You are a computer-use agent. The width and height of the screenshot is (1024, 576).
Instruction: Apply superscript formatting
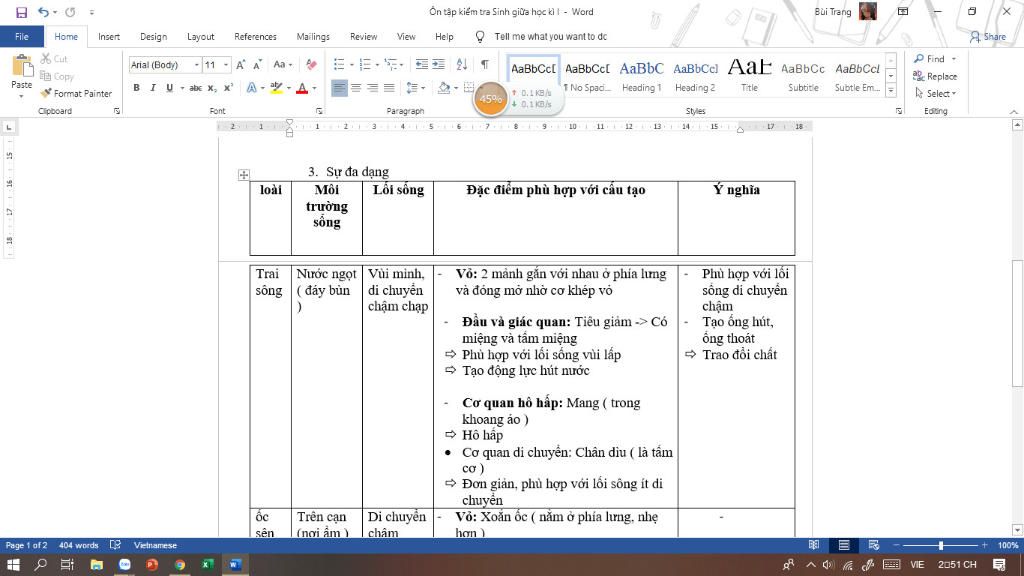coord(228,88)
